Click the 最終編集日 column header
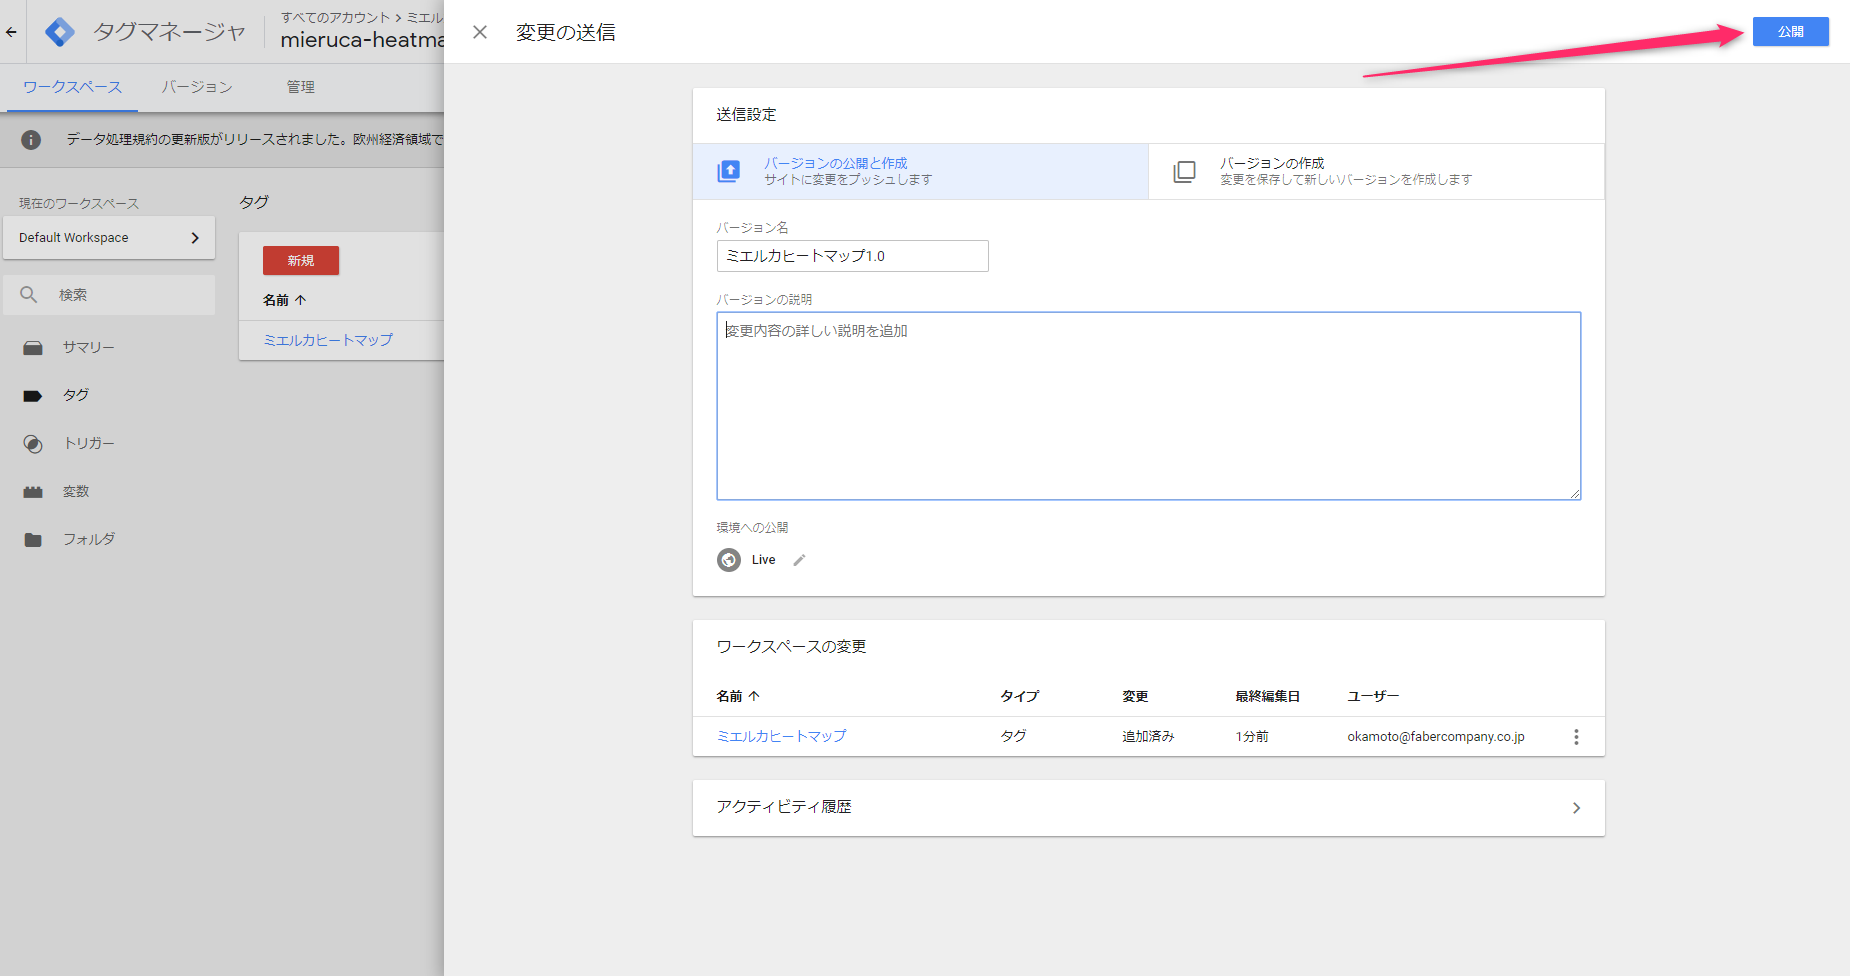The width and height of the screenshot is (1850, 976). point(1267,696)
